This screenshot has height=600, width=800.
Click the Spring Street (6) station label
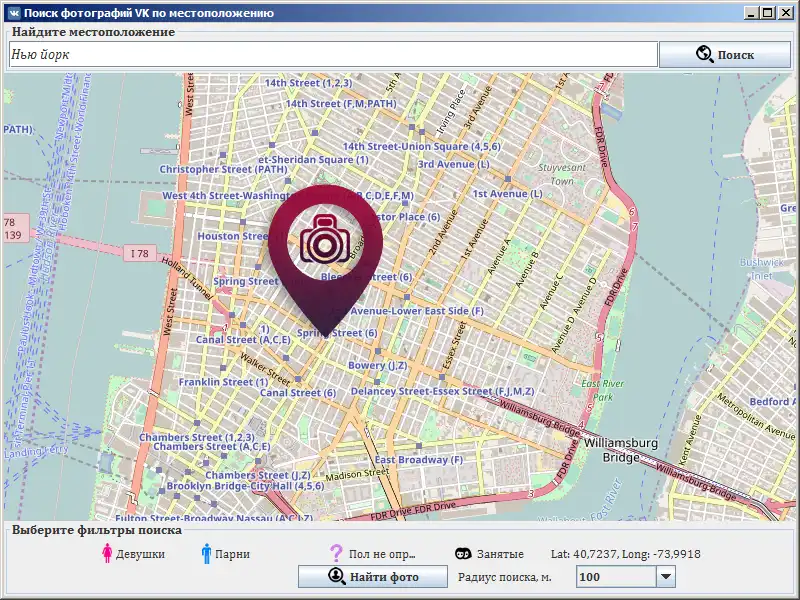tap(337, 333)
